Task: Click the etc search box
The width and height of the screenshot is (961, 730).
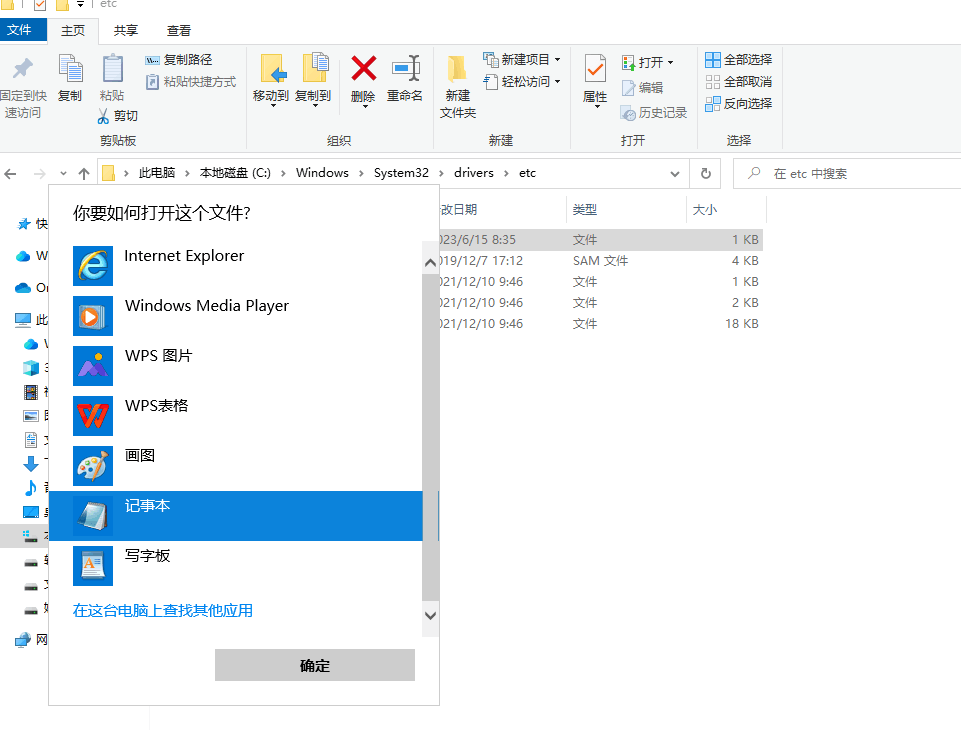Action: [847, 174]
